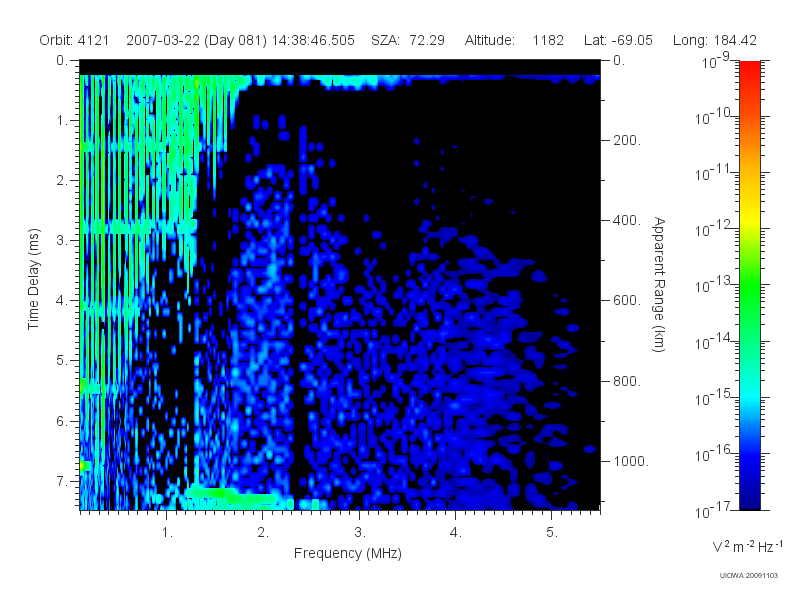800x600 pixels.
Task: Click the Lat: -69.05 header text
Action: point(618,40)
